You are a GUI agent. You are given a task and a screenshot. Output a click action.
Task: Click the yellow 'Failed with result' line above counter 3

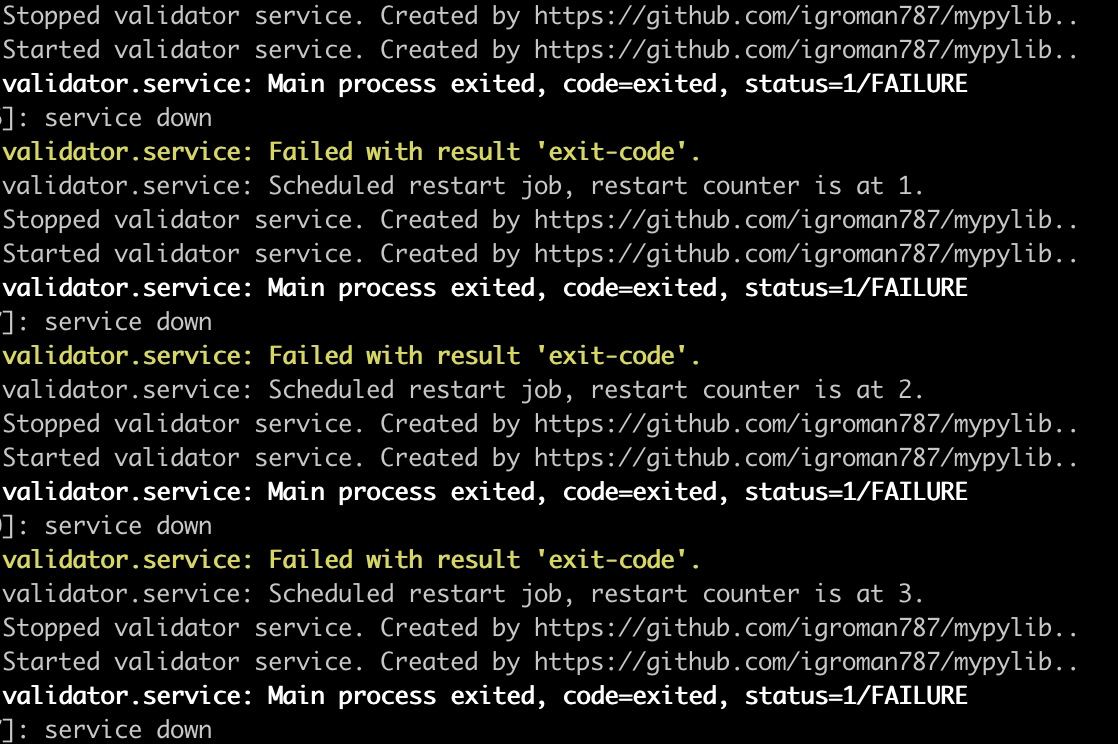(x=352, y=560)
